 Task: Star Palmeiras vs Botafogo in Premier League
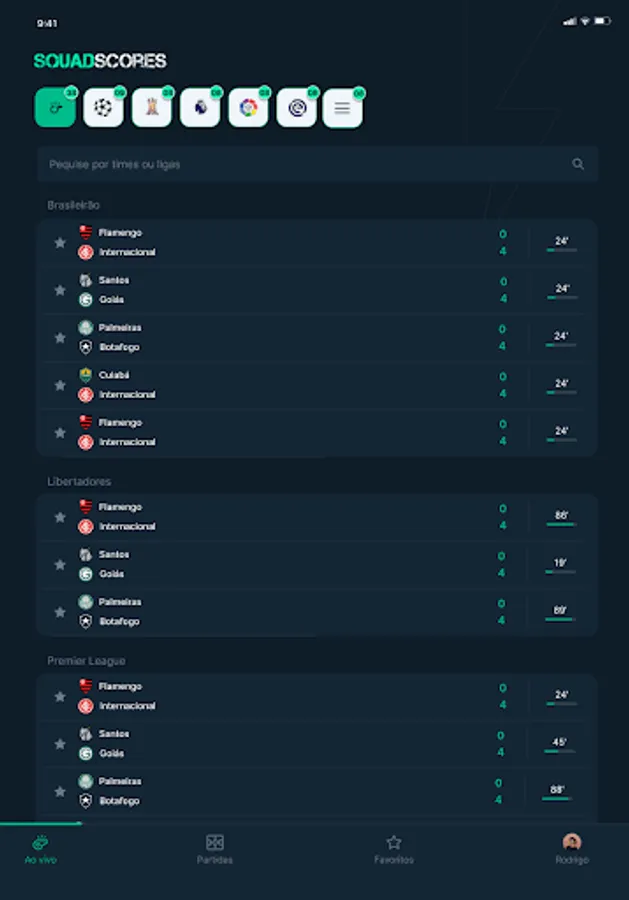pyautogui.click(x=60, y=791)
